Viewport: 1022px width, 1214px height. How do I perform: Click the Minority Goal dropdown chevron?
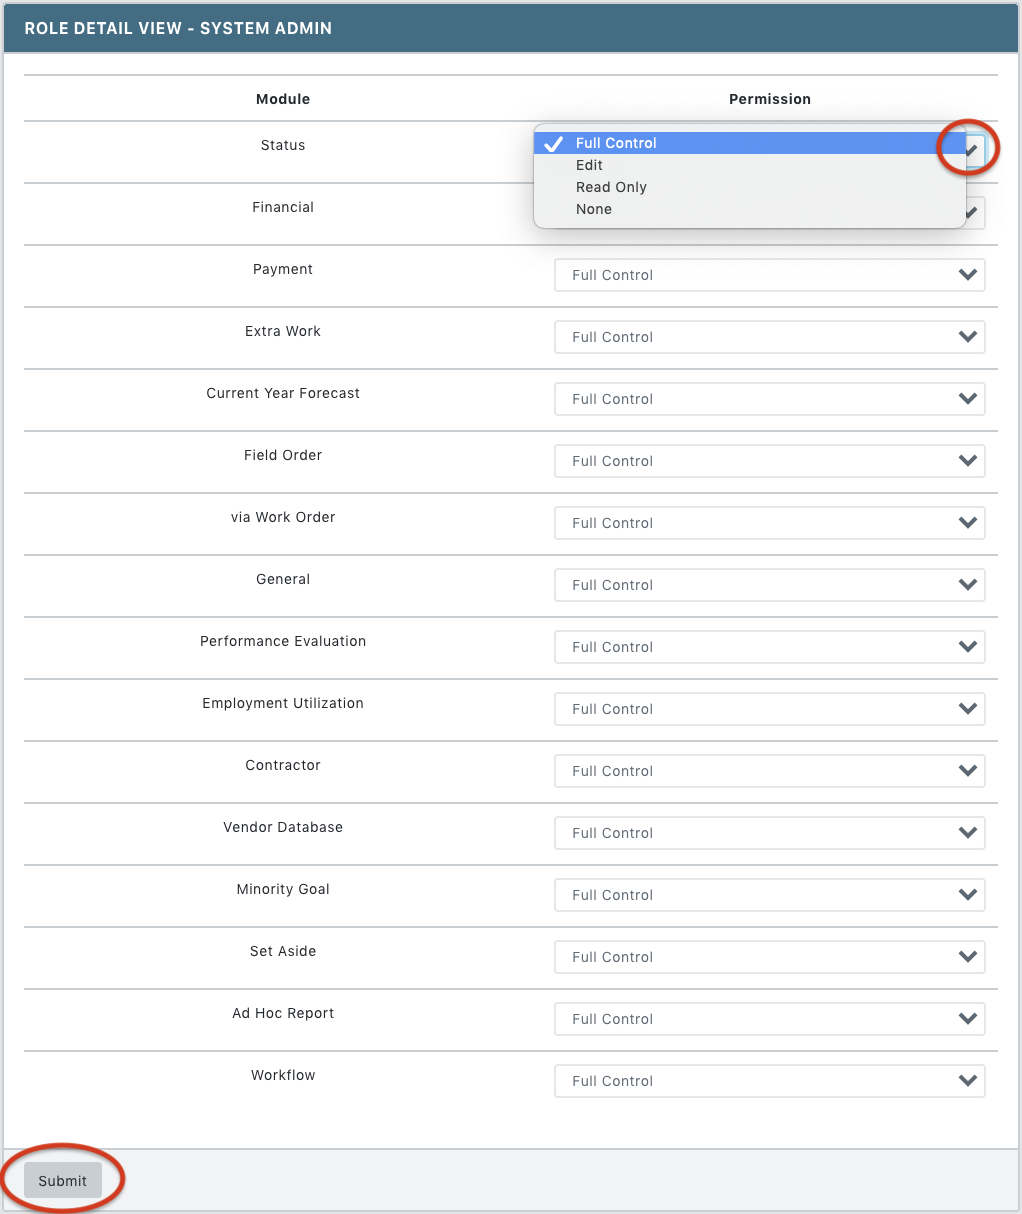click(967, 895)
